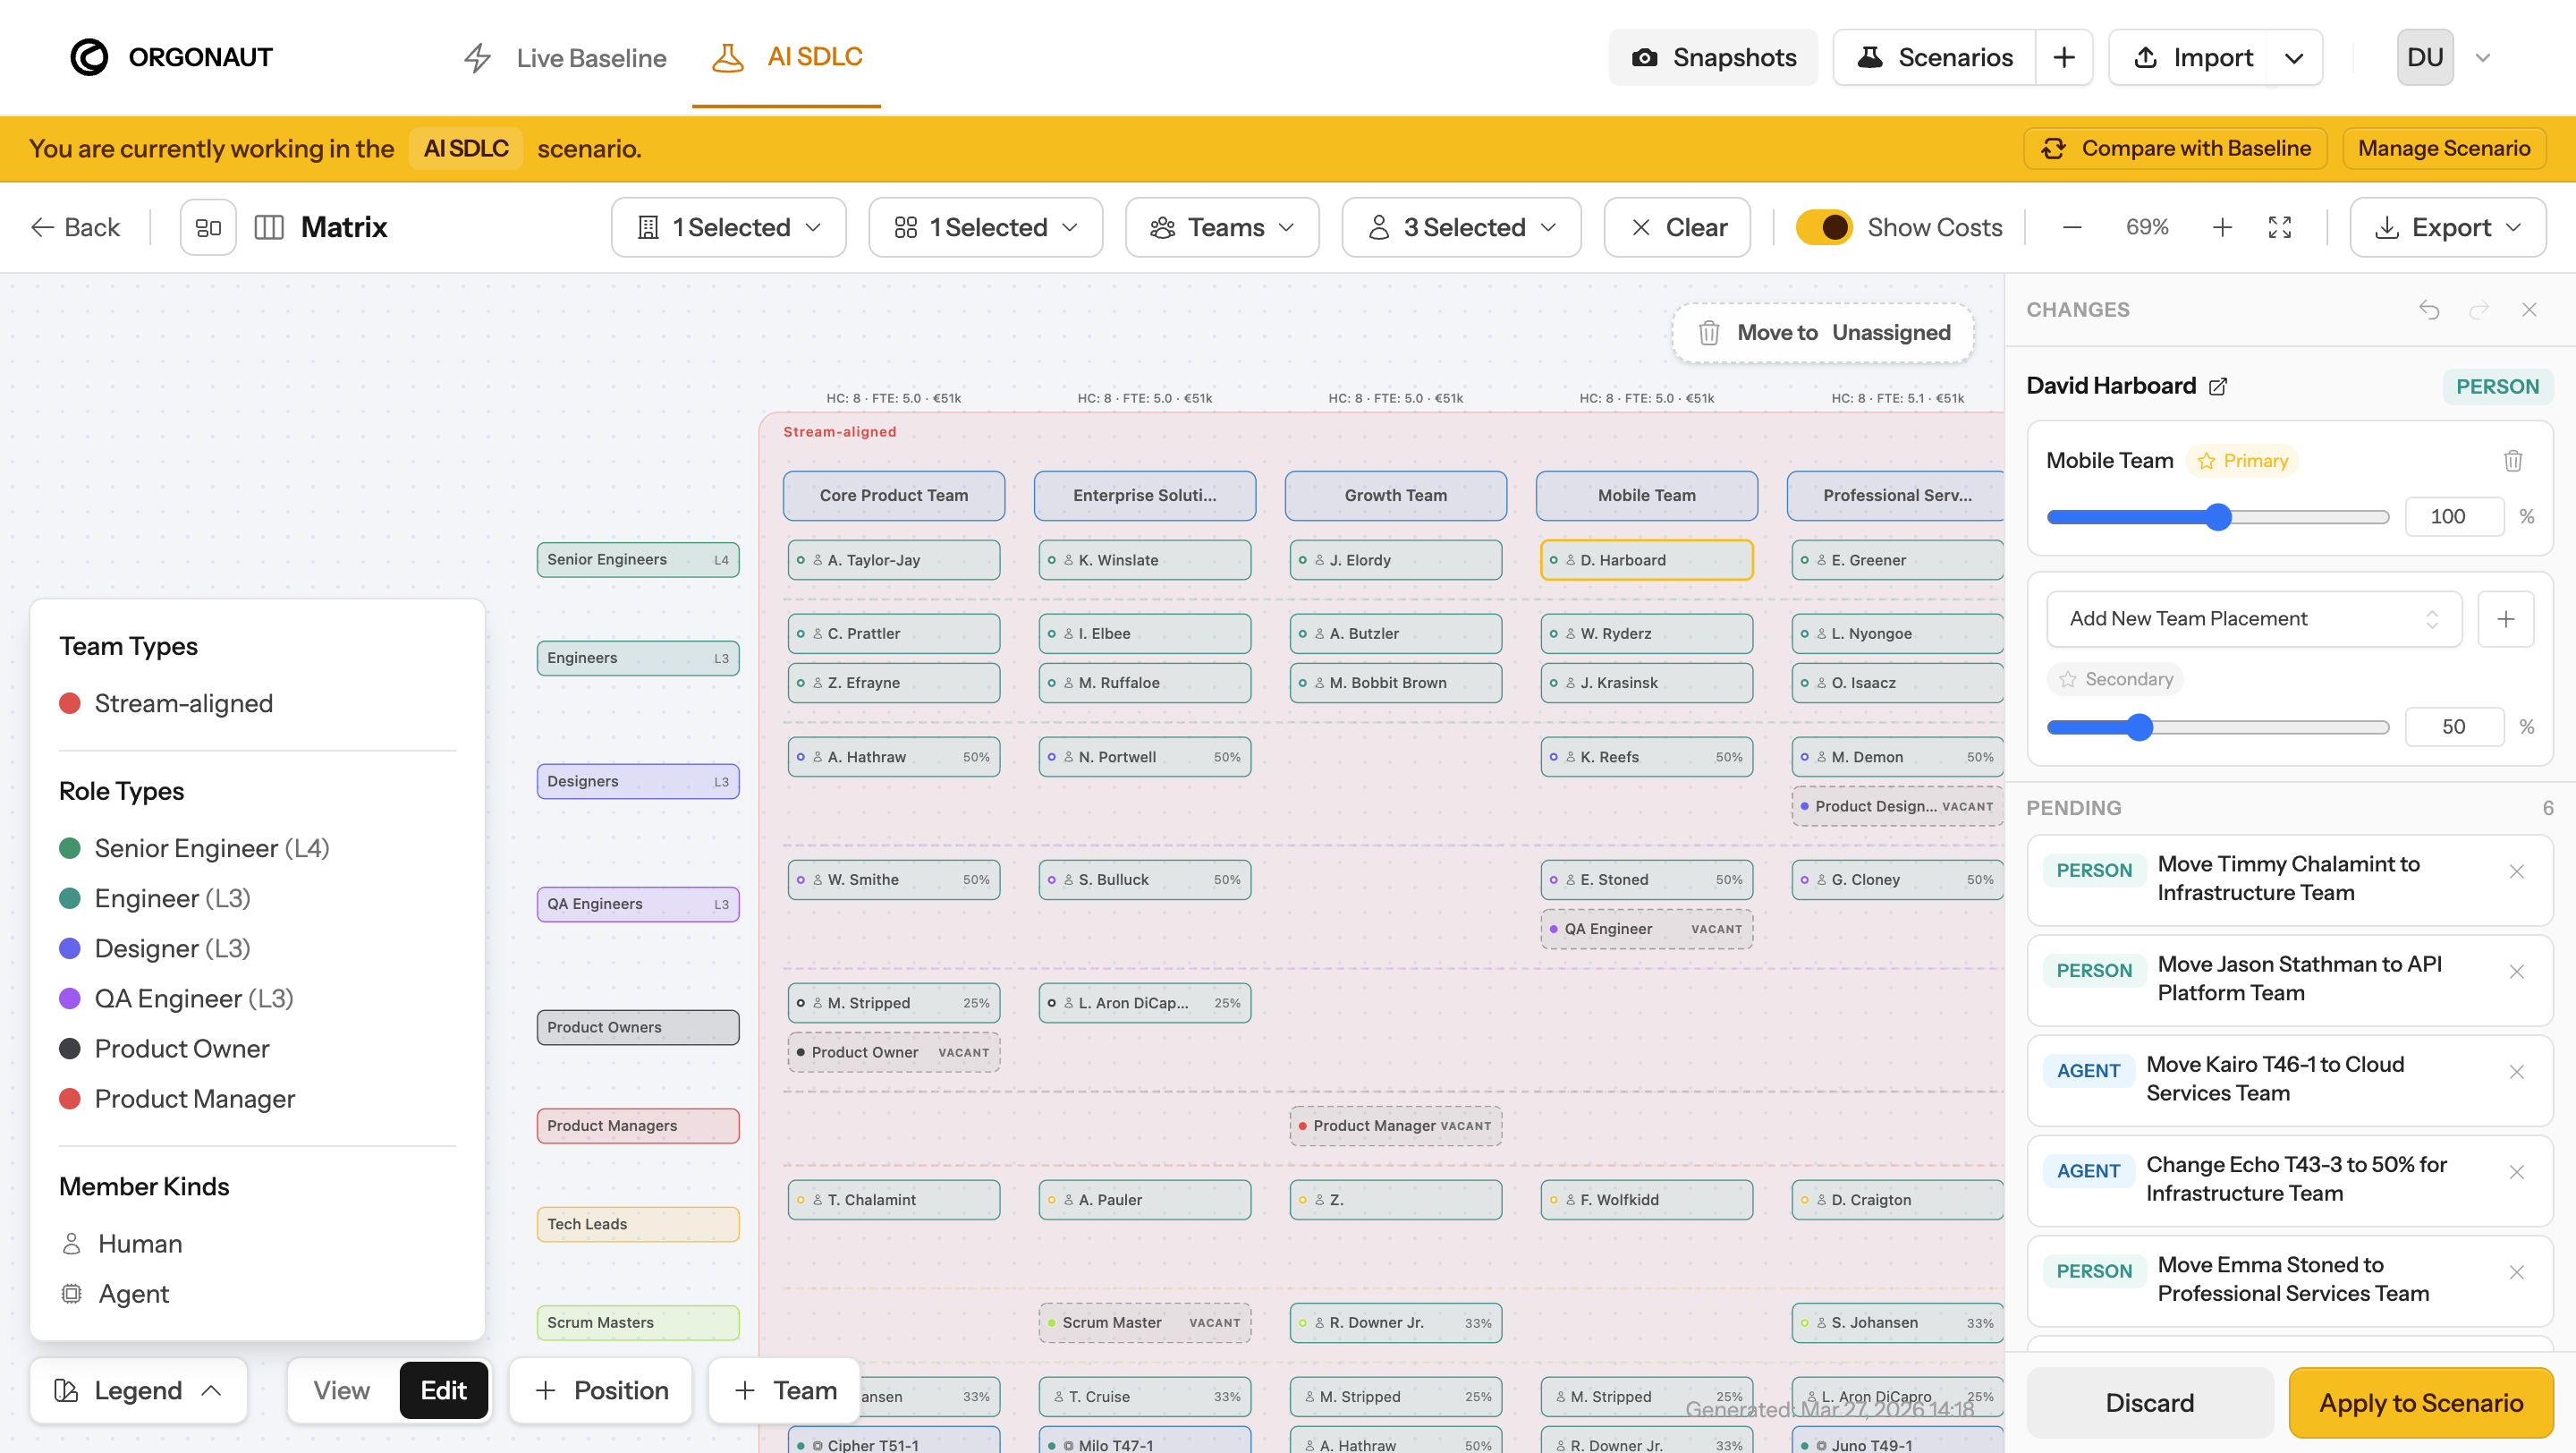This screenshot has height=1453, width=2576.
Task: Click the Mobile Team percent field
Action: pos(2454,517)
